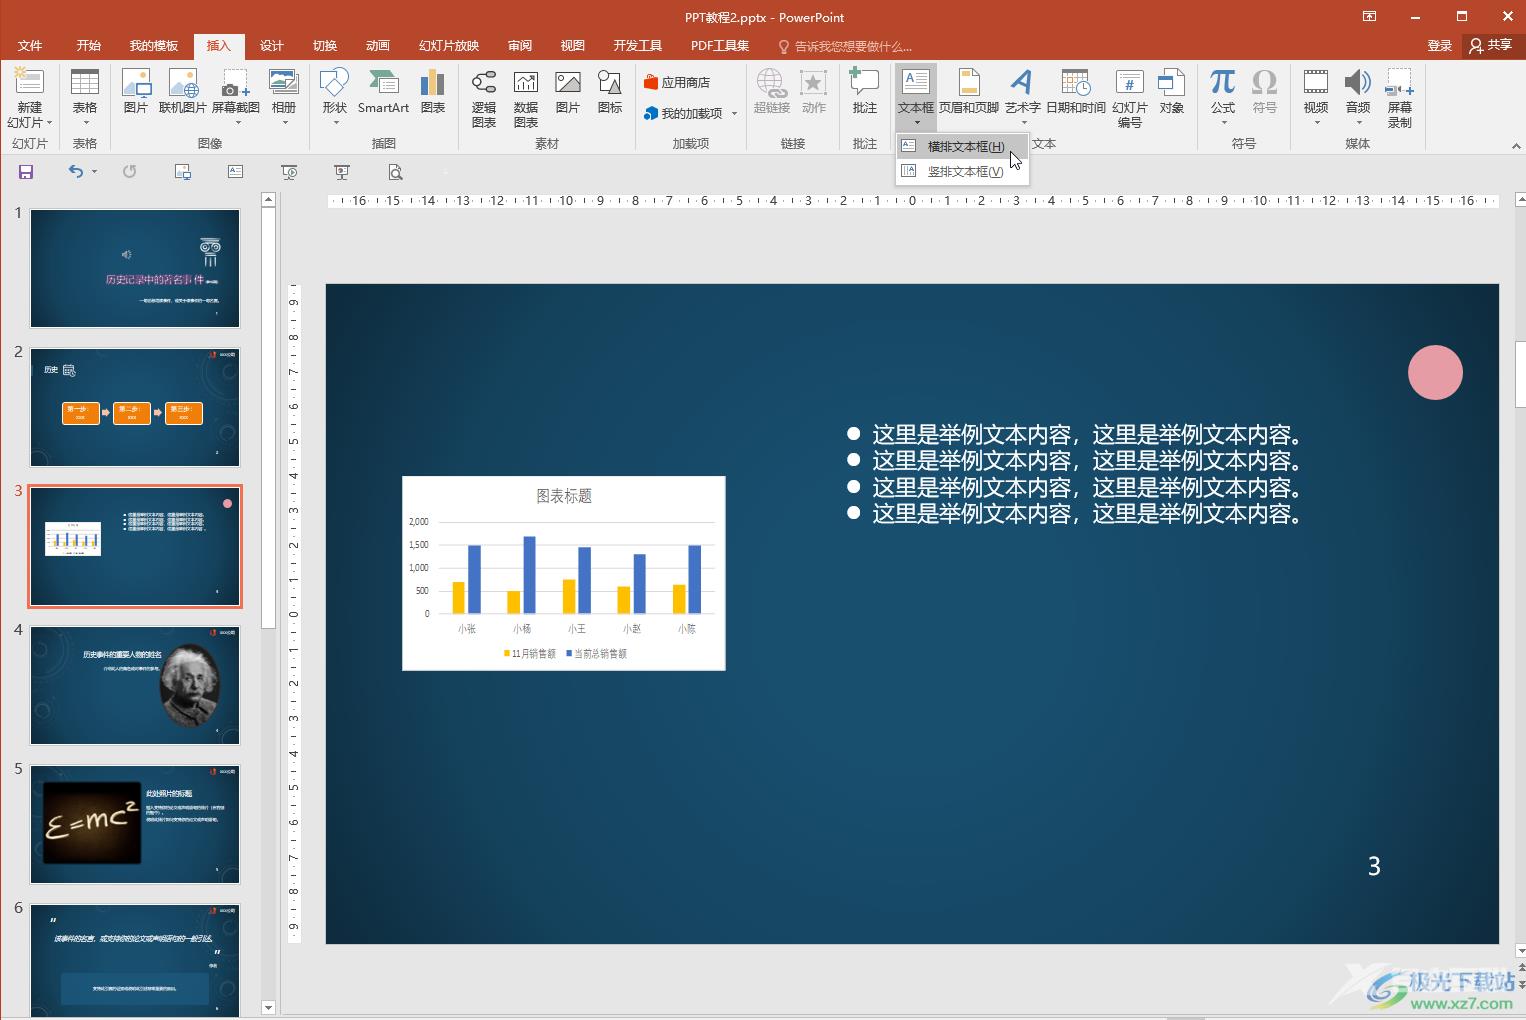The height and width of the screenshot is (1020, 1526).
Task: Expand the Undo history dropdown arrow
Action: point(95,172)
